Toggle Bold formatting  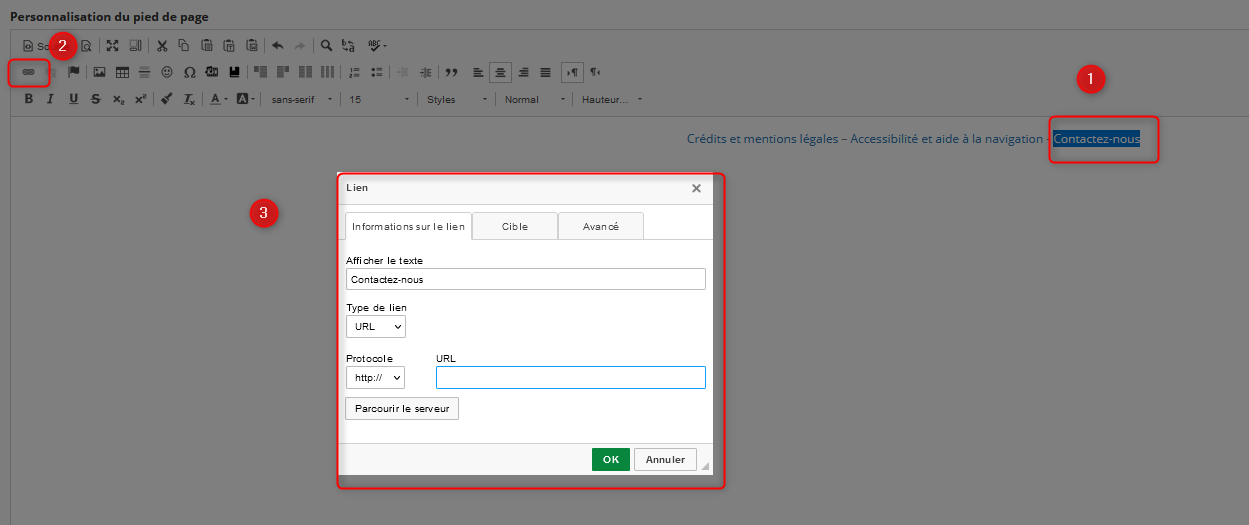[x=28, y=99]
